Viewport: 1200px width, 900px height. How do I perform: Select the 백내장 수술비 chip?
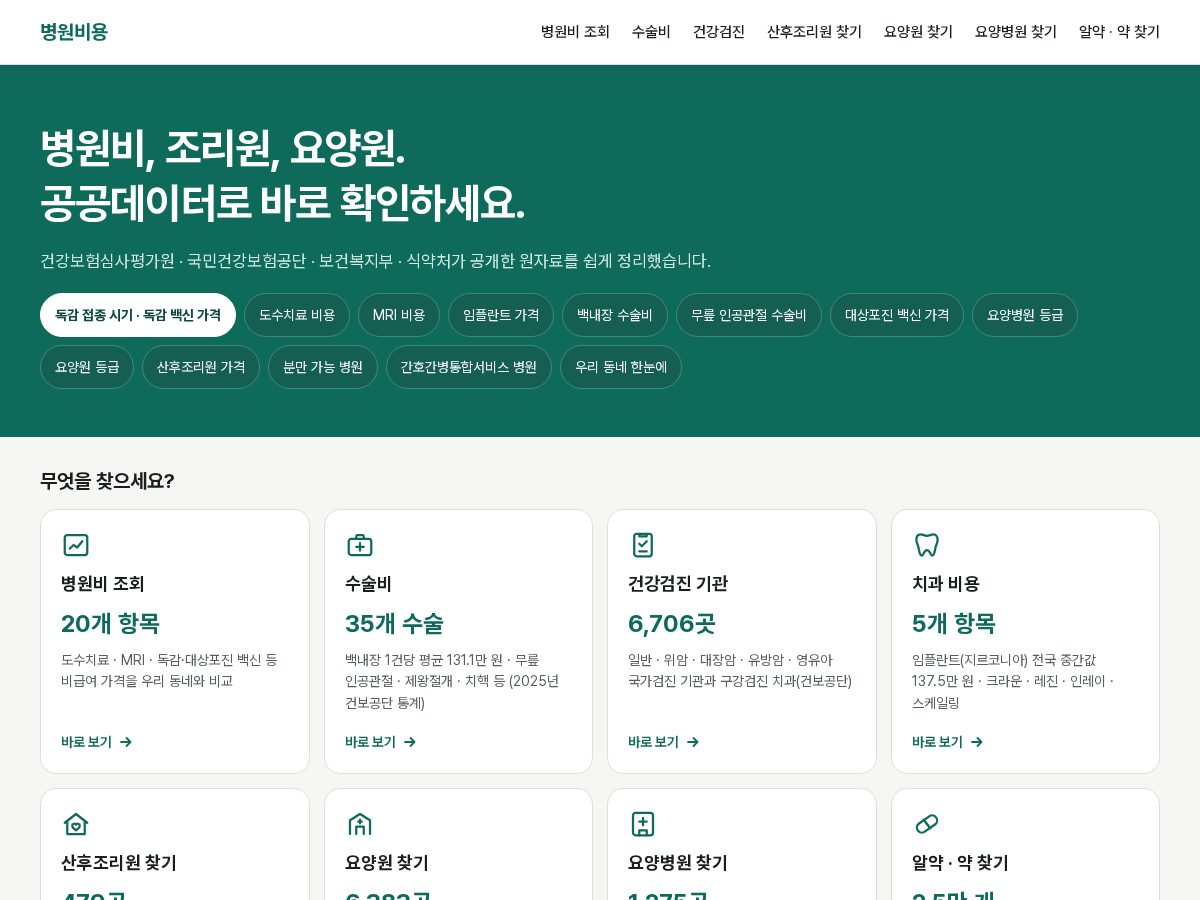(615, 315)
